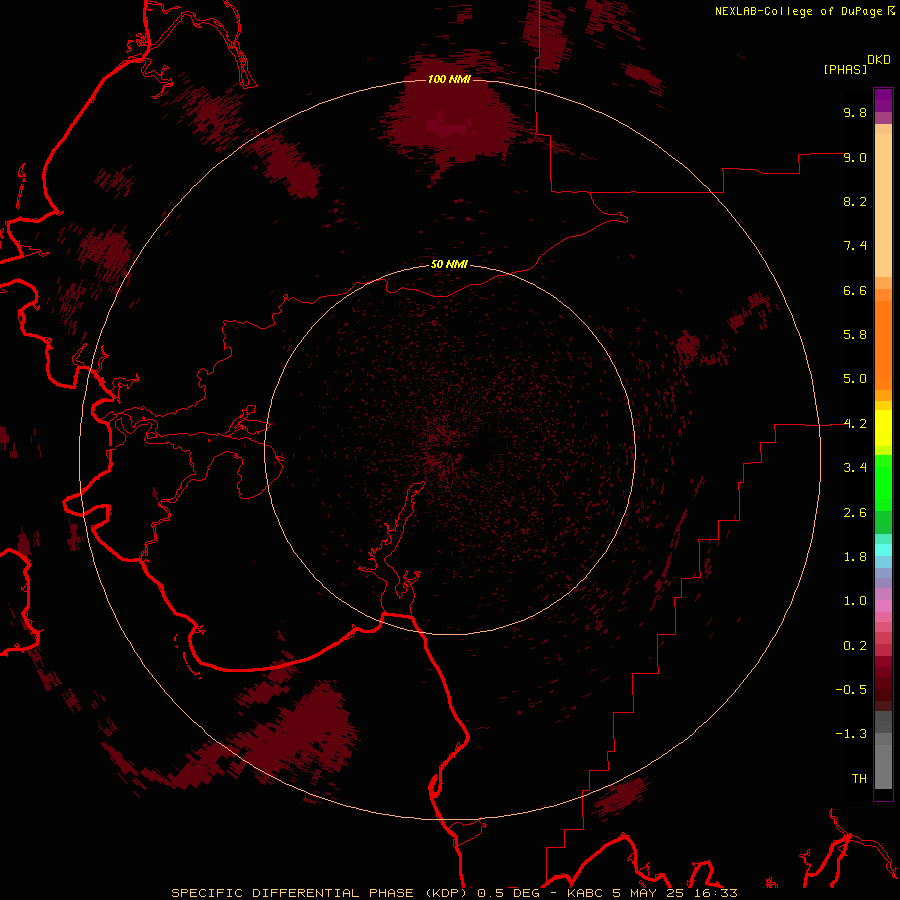
Task: Click the 0.5 DEG elevation text
Action: coord(509,893)
